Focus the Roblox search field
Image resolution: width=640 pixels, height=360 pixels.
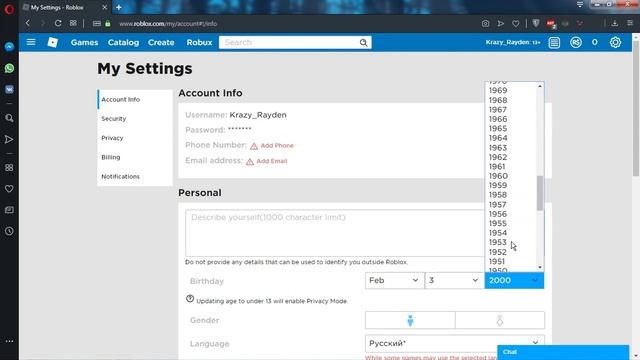click(291, 42)
